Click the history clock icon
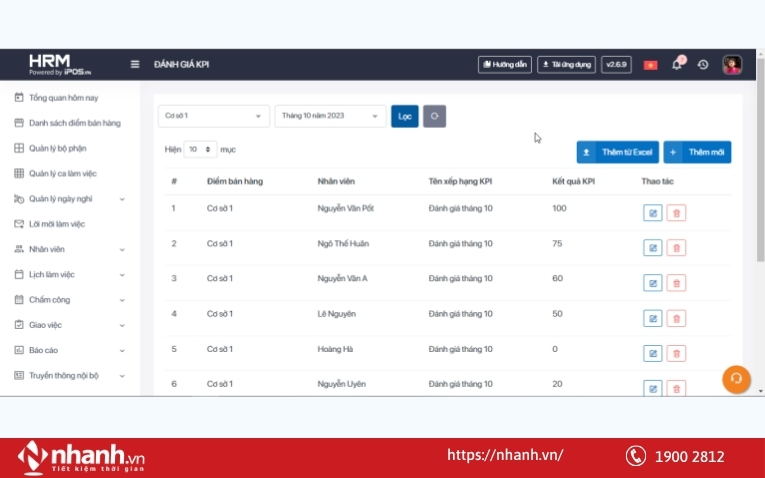This screenshot has width=765, height=478. [703, 64]
